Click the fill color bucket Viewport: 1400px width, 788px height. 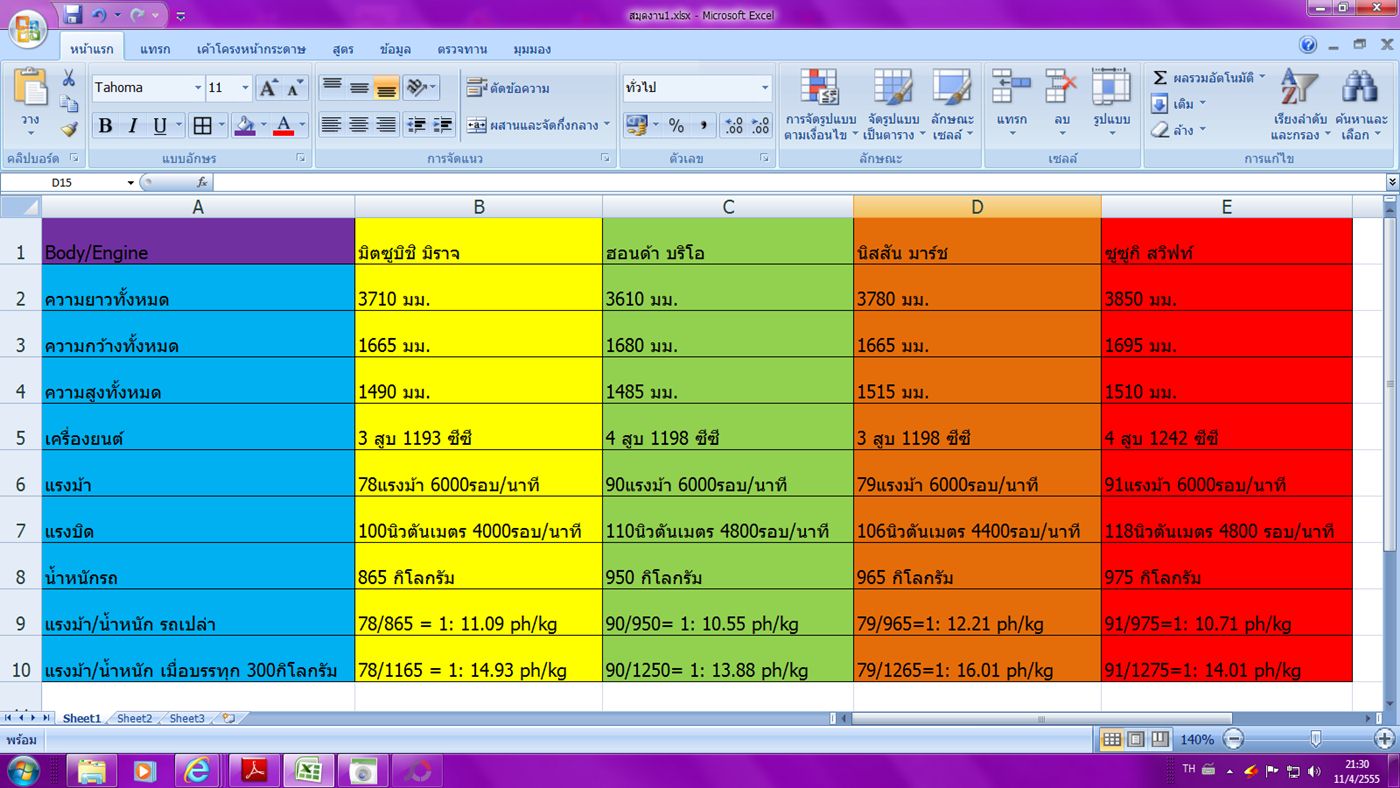pyautogui.click(x=244, y=126)
